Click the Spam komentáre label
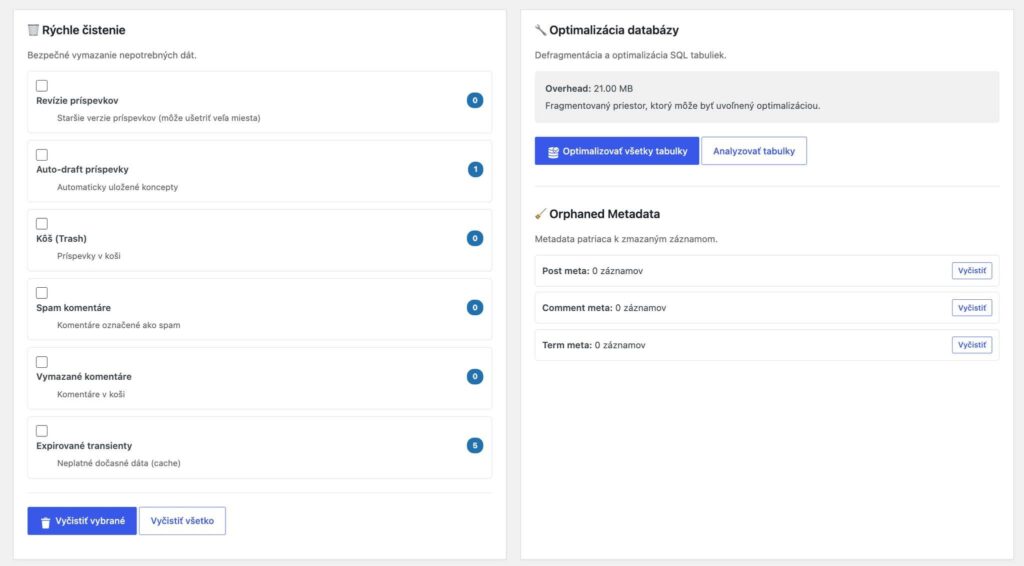The height and width of the screenshot is (566, 1024). tap(73, 308)
